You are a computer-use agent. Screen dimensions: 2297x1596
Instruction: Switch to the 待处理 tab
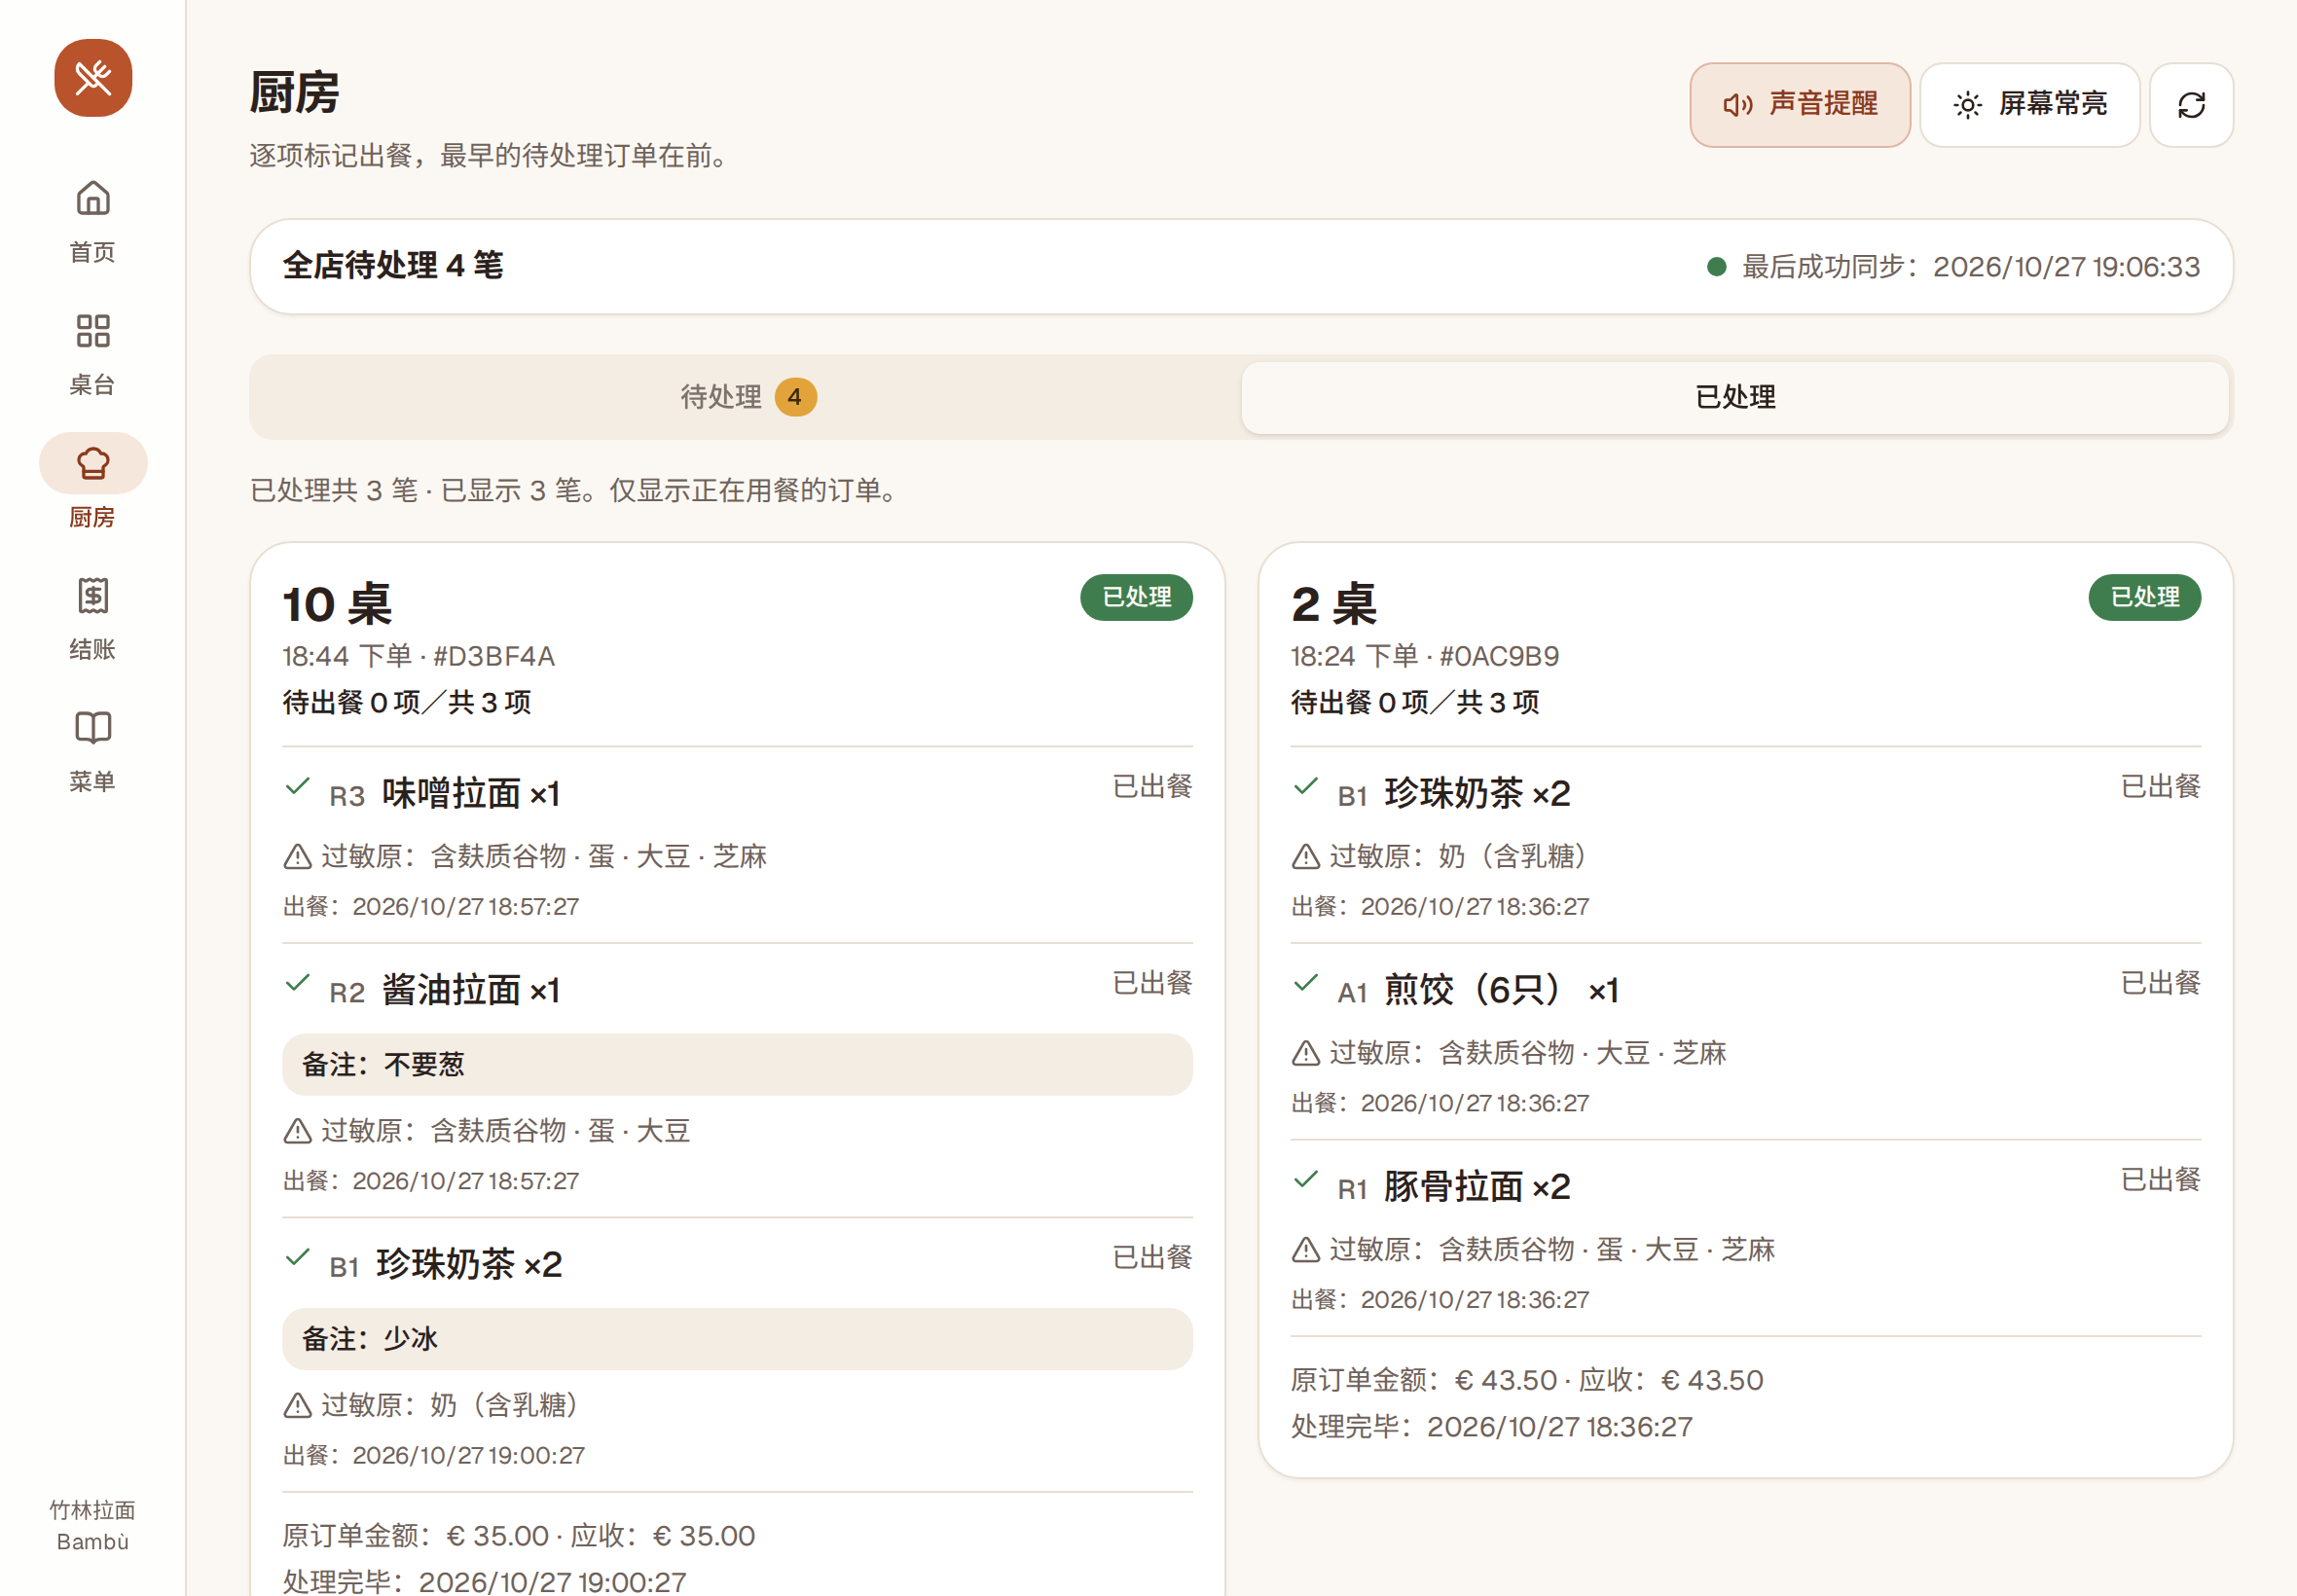pyautogui.click(x=747, y=397)
